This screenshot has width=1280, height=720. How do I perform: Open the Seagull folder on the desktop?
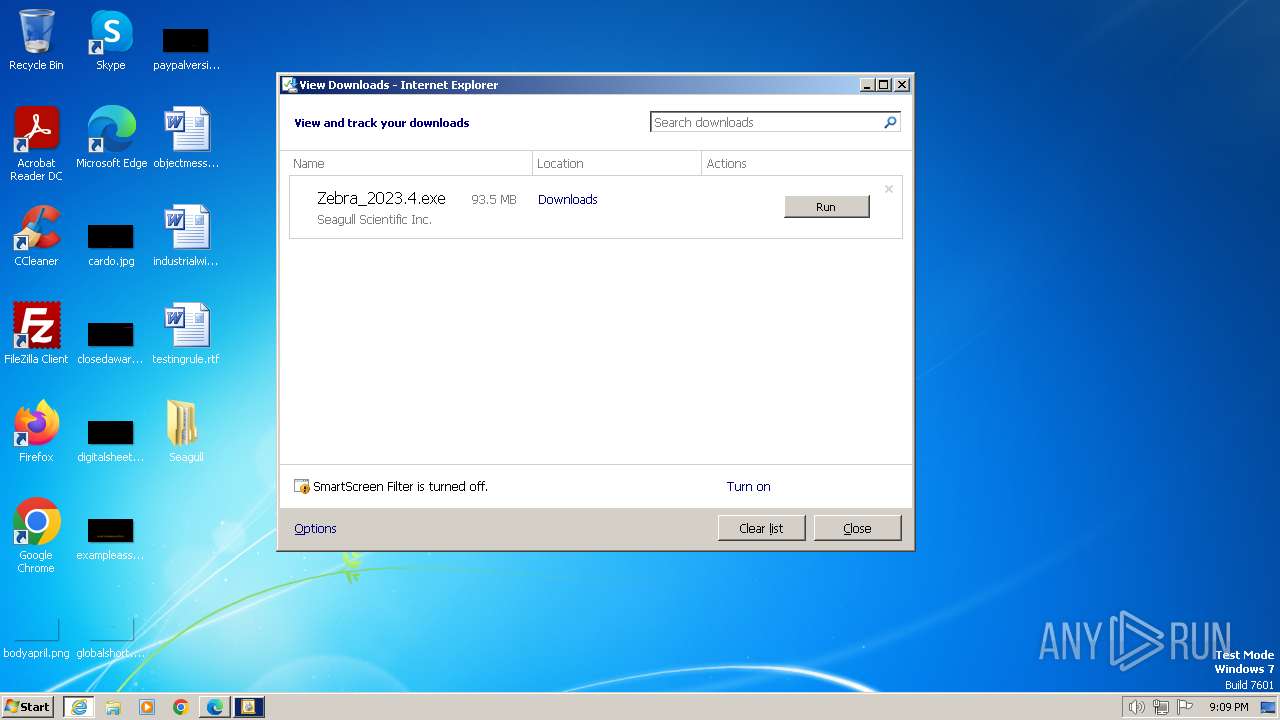(186, 431)
